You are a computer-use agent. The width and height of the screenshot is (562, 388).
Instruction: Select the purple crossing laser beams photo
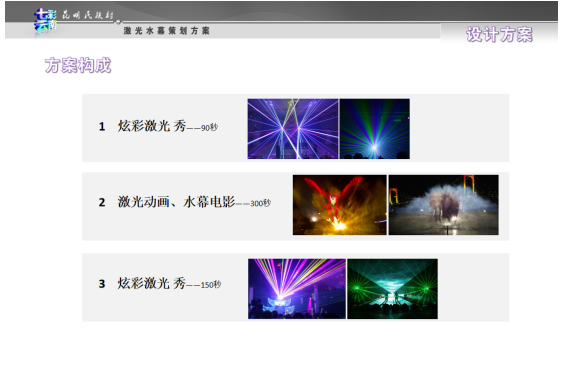pos(292,129)
